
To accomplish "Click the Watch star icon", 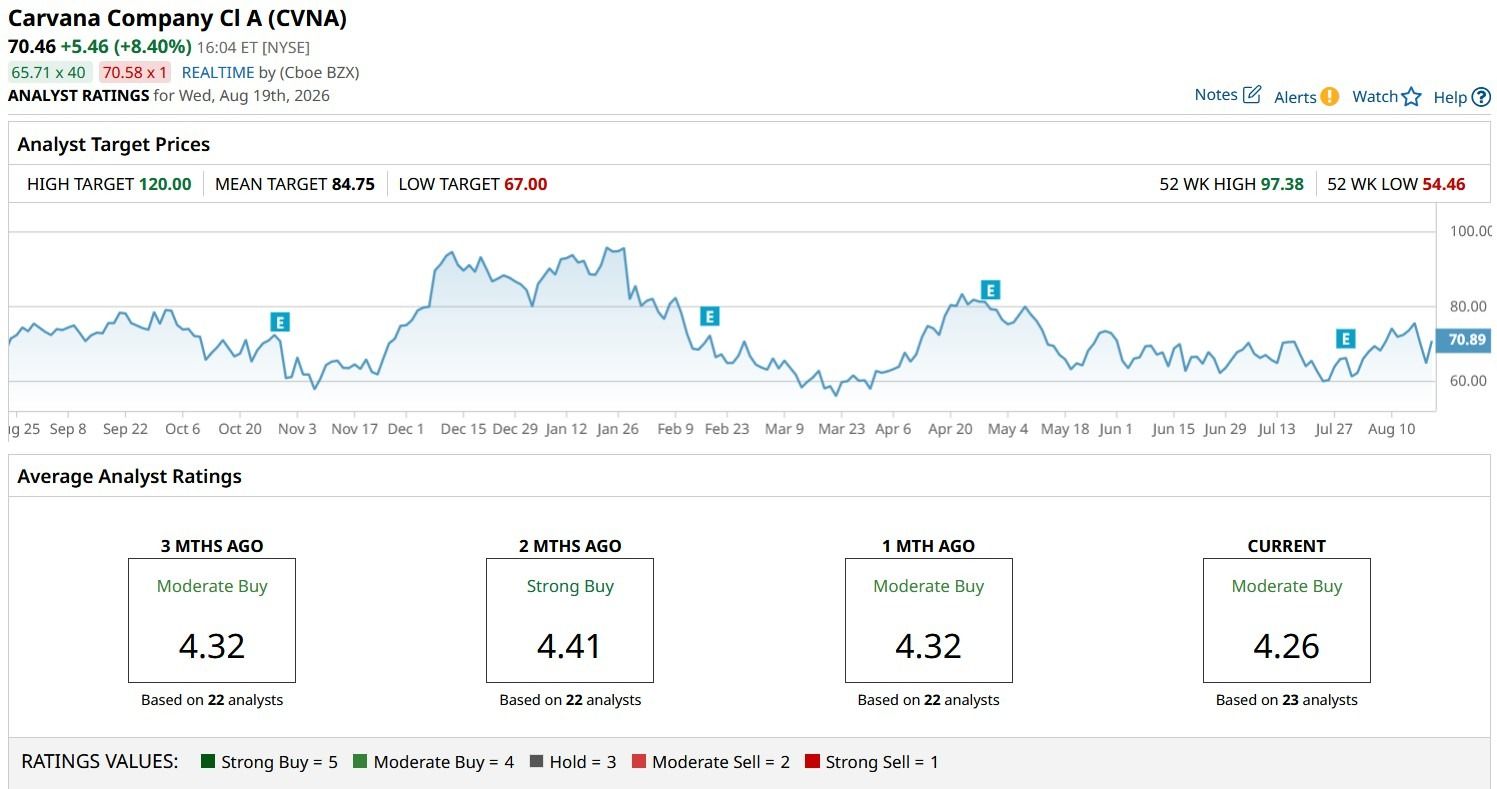I will tap(1411, 97).
